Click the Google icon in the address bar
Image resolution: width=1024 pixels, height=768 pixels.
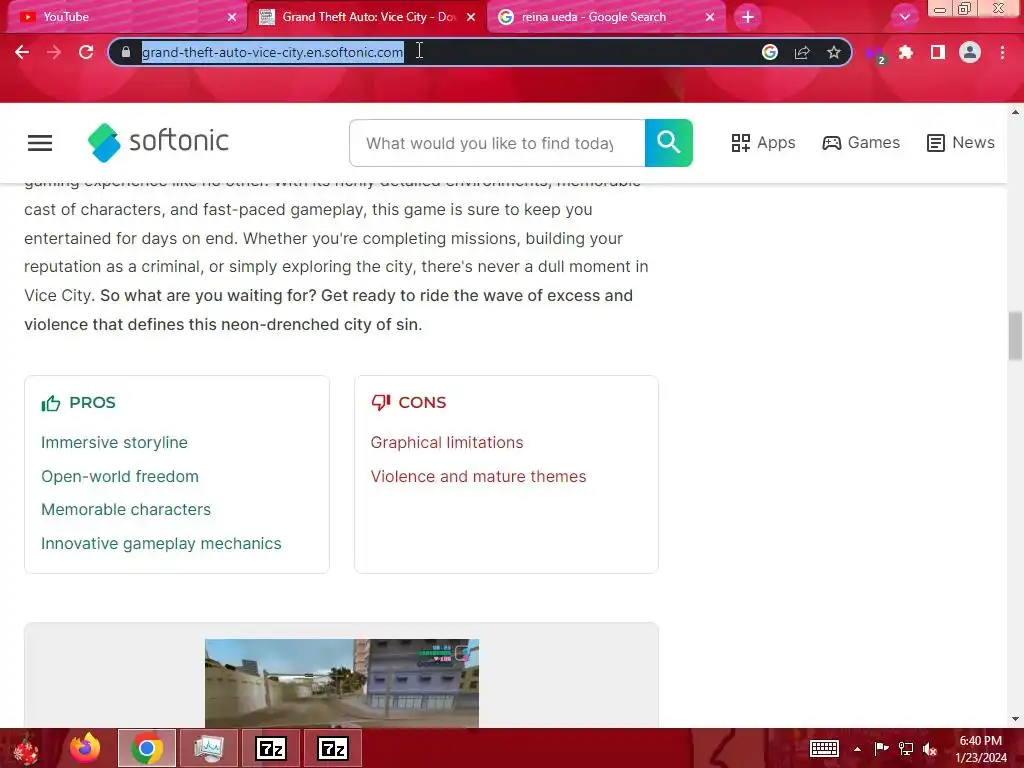770,52
